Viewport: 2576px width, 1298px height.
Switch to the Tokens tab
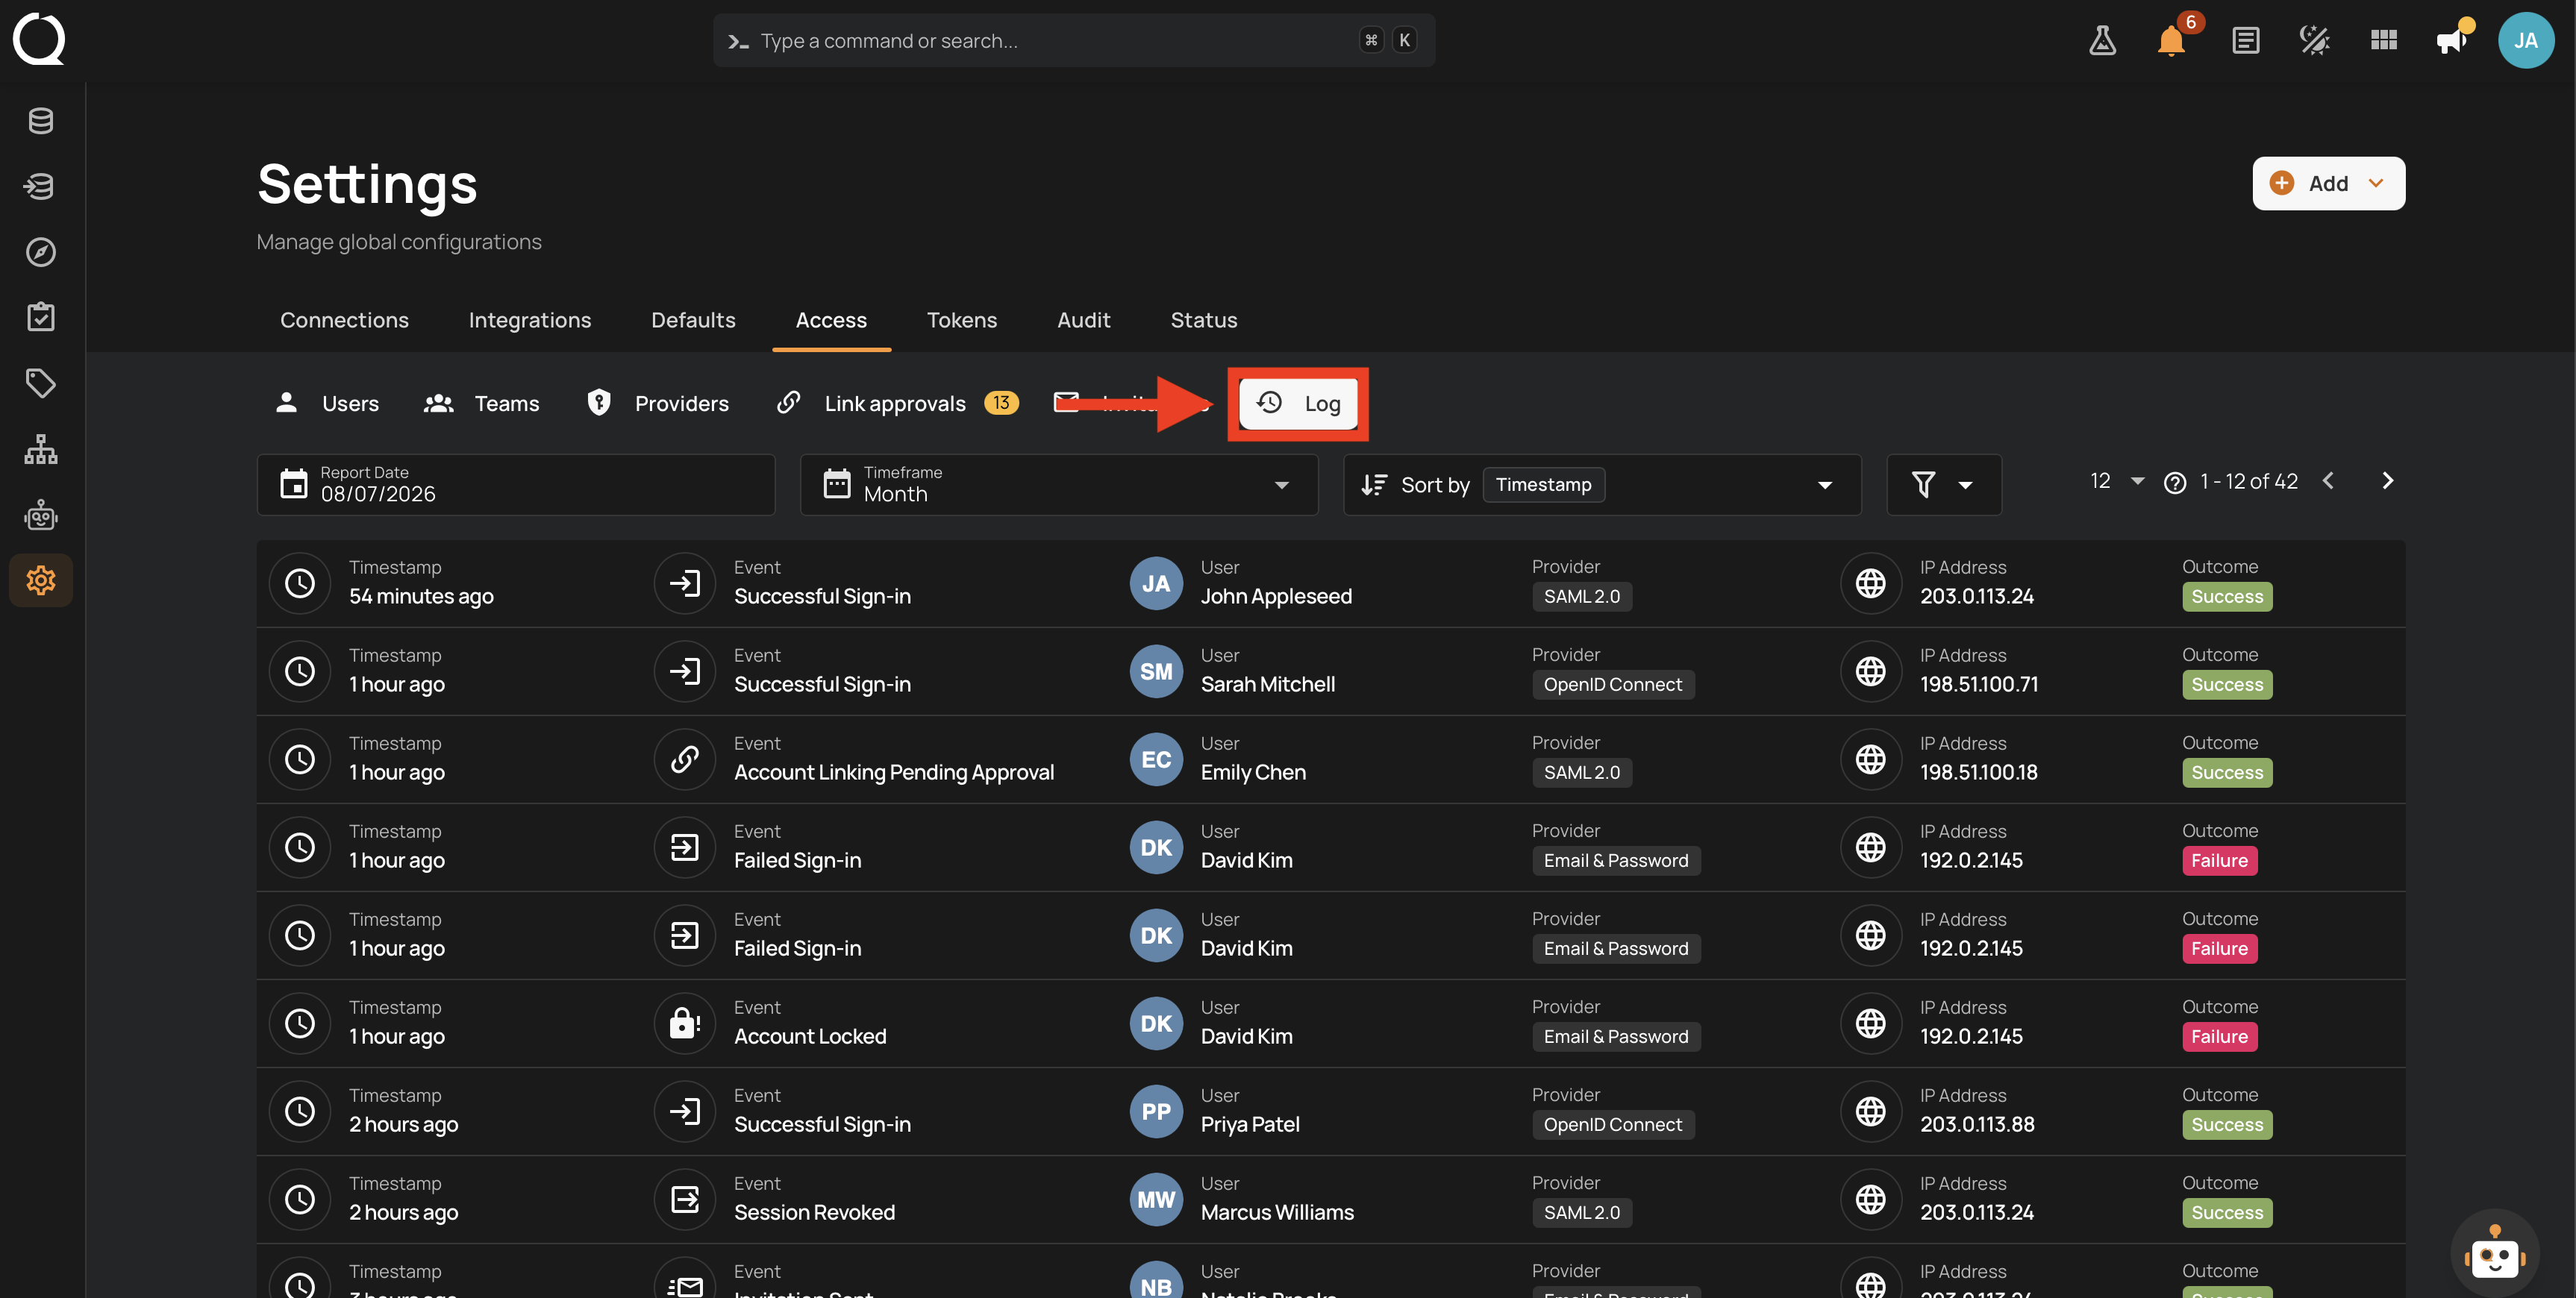click(x=962, y=320)
